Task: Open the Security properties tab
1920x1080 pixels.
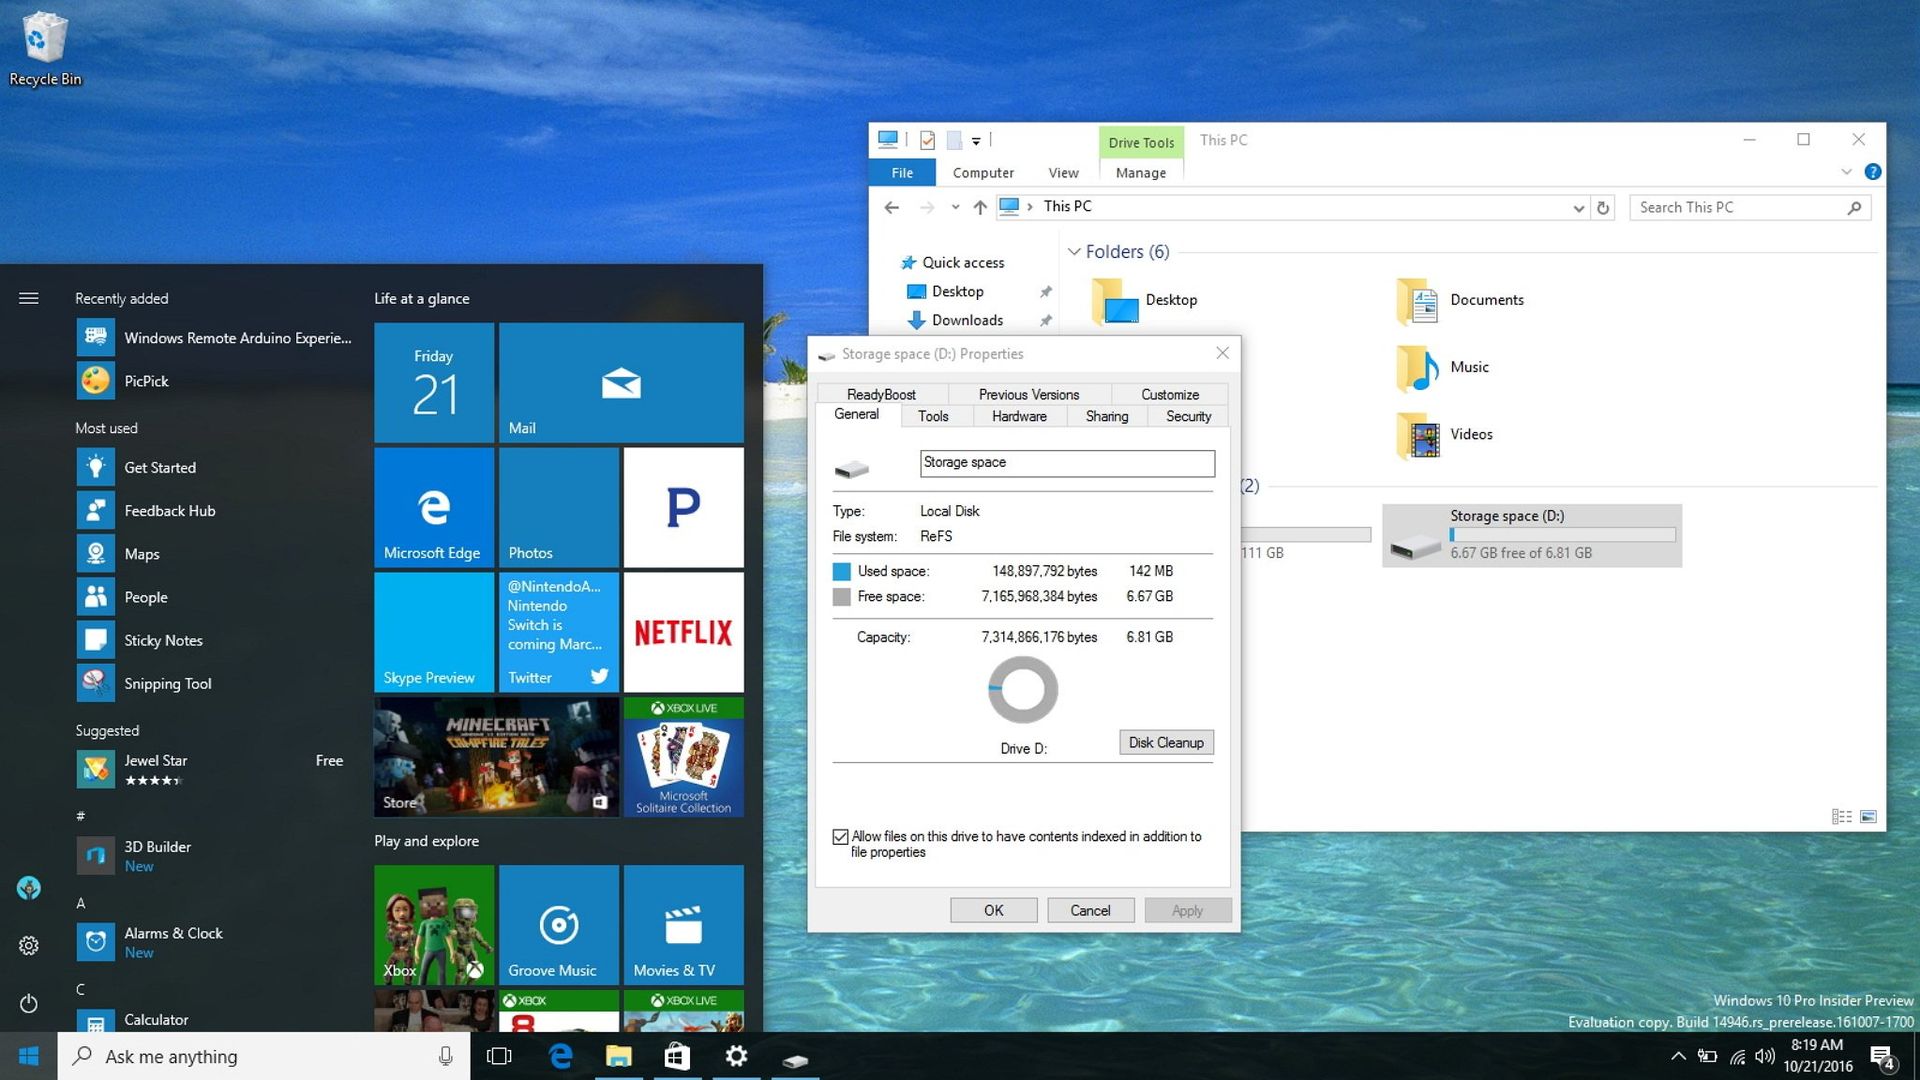Action: (1188, 417)
